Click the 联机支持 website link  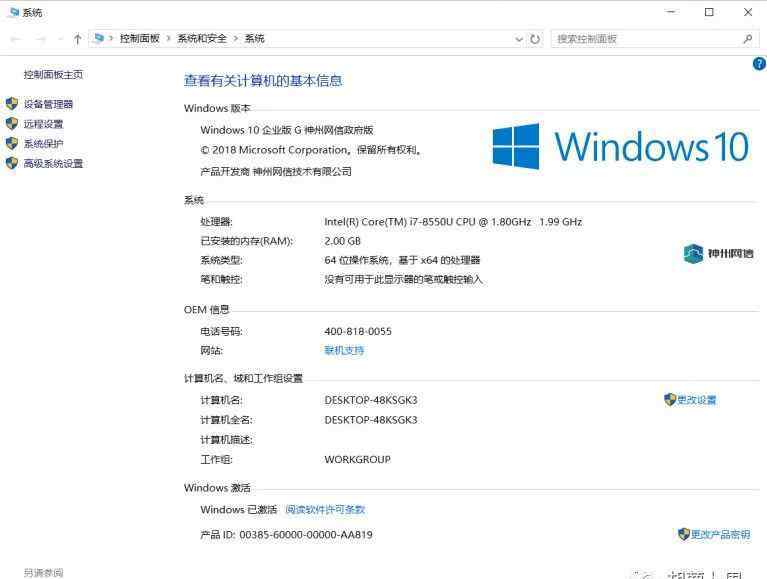[344, 350]
